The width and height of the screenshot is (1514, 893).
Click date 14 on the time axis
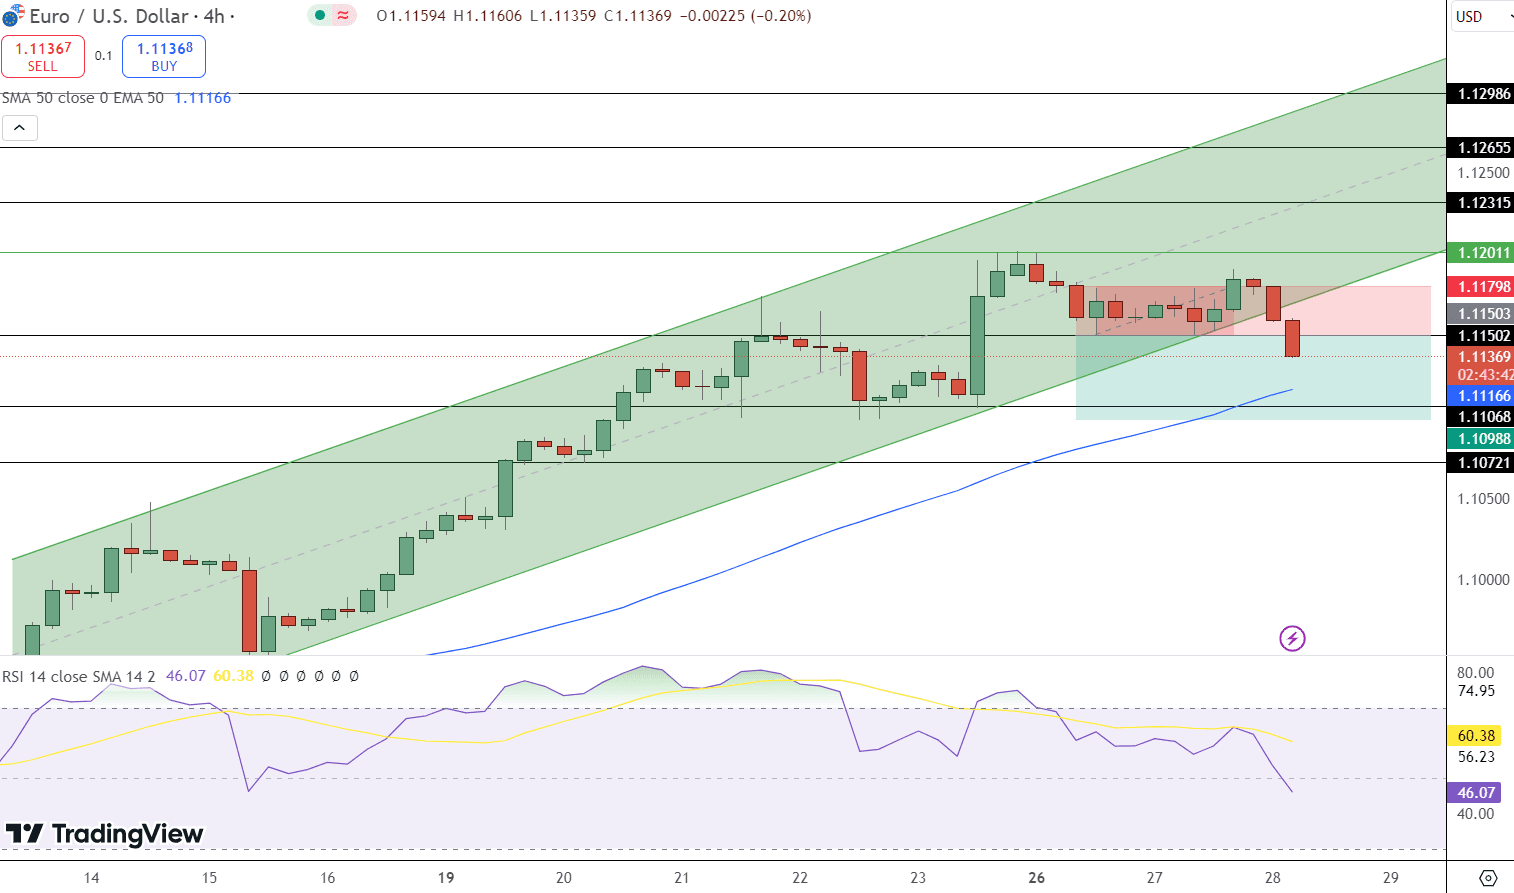(91, 878)
